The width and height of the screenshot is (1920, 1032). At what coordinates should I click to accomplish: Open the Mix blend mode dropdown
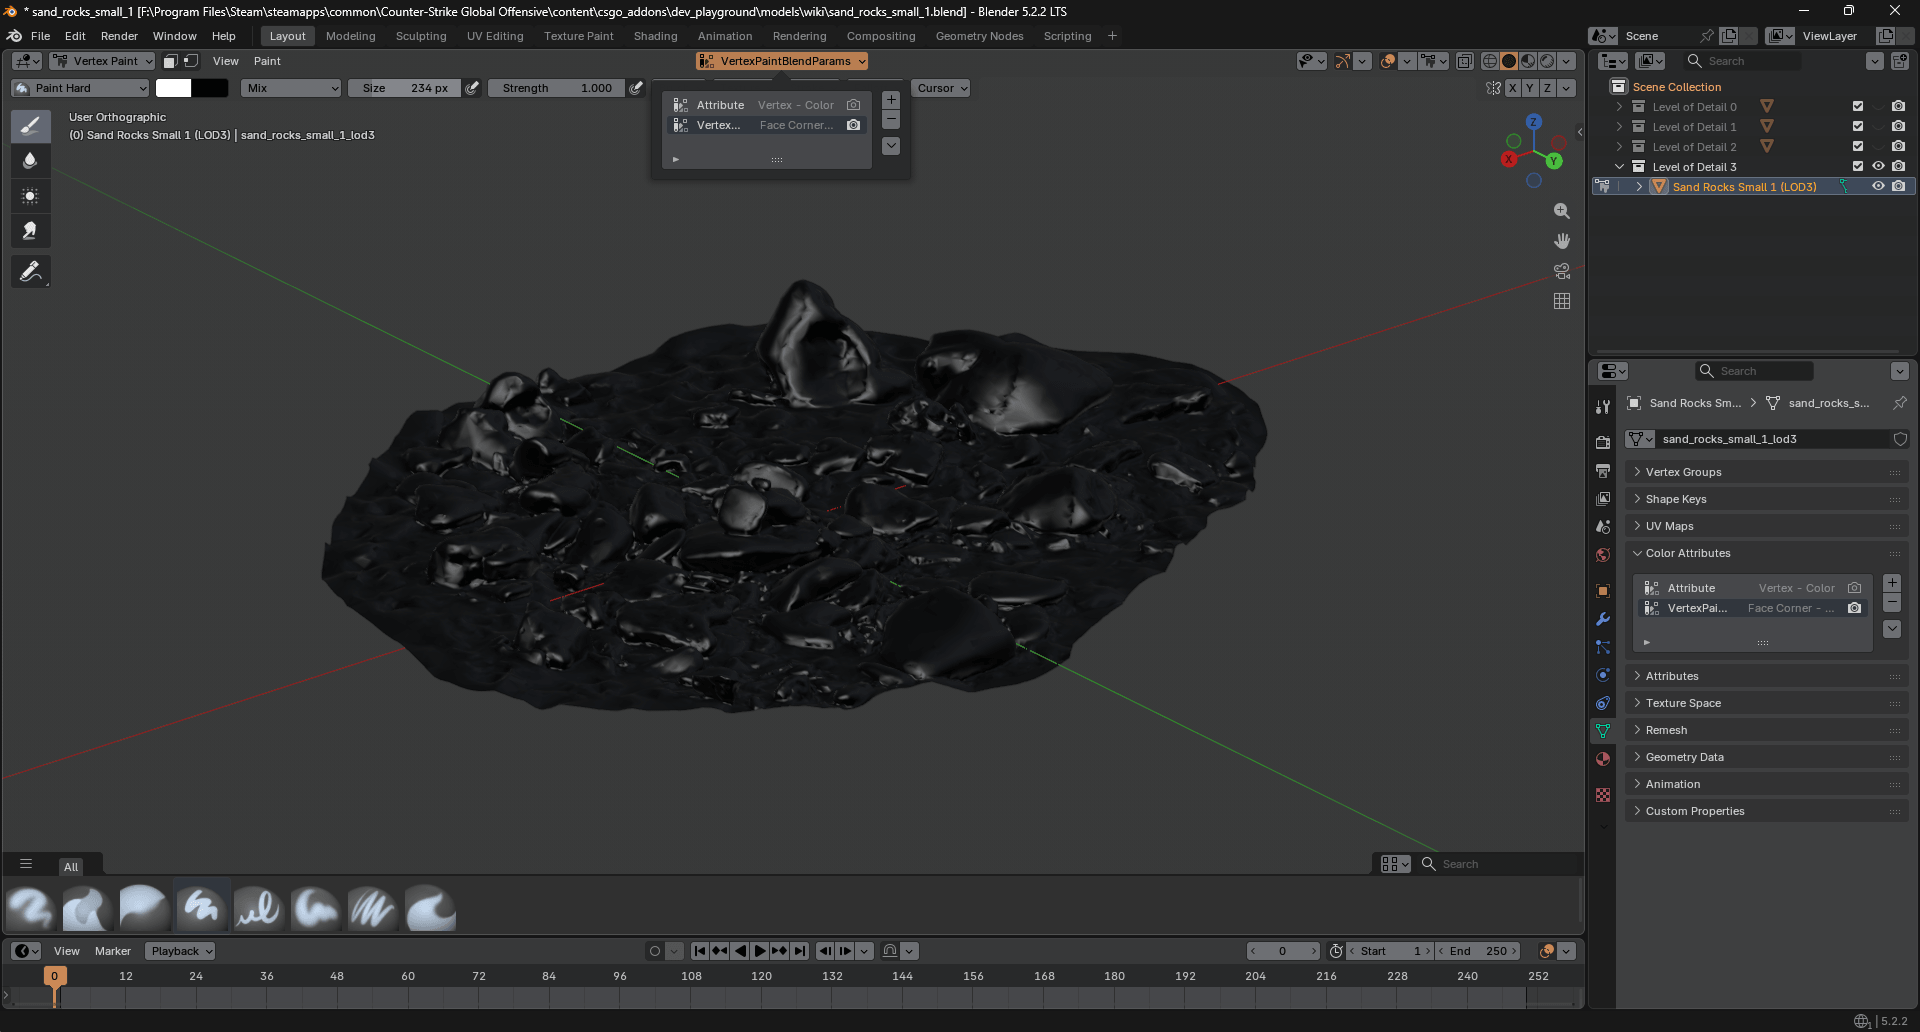[x=291, y=88]
